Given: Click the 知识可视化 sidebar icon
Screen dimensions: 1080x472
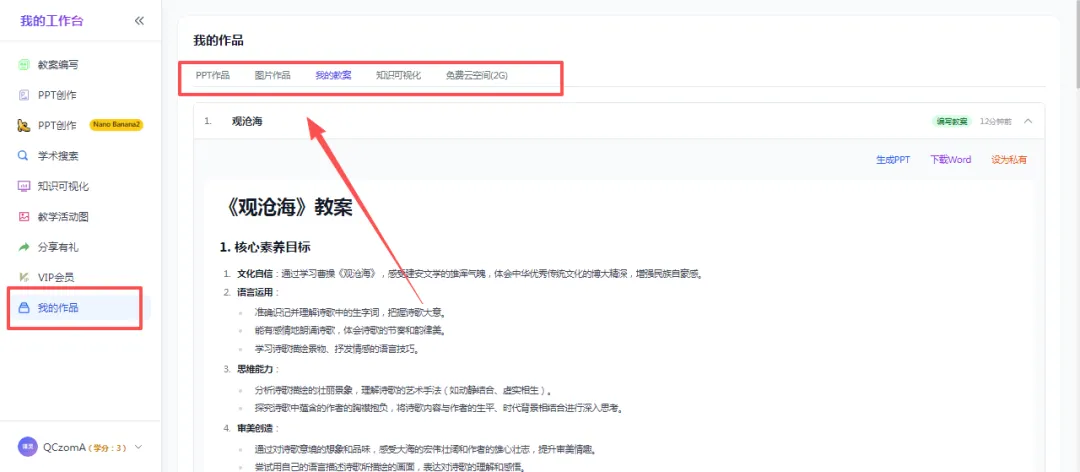Looking at the screenshot, I should pos(24,186).
